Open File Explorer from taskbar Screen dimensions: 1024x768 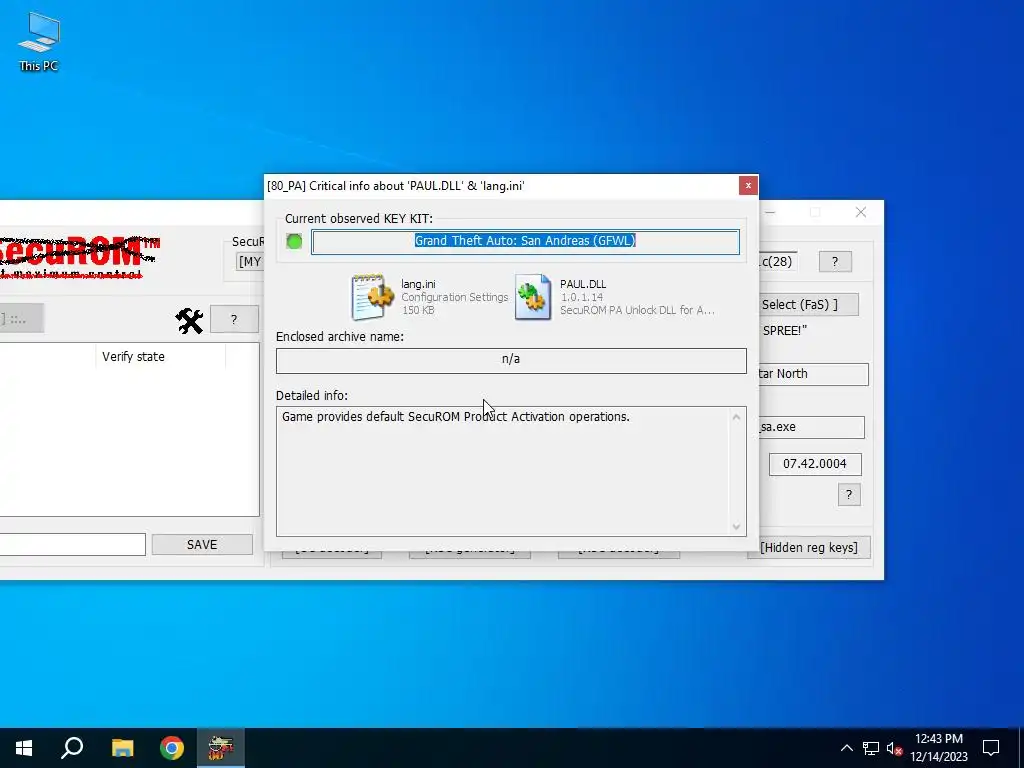coord(122,748)
